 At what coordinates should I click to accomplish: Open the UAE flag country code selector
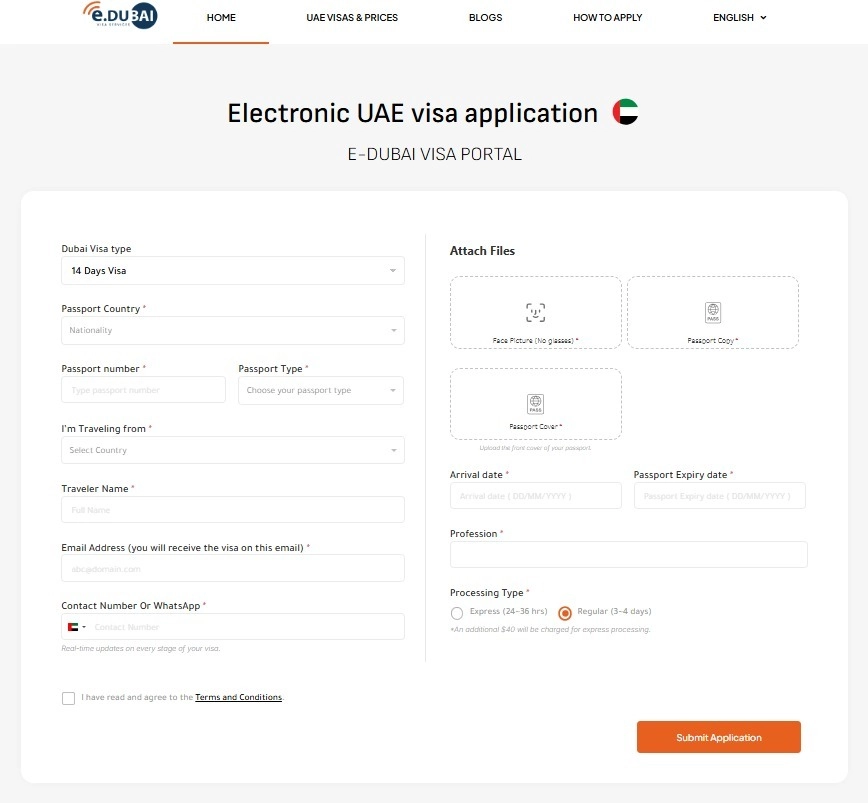point(76,627)
